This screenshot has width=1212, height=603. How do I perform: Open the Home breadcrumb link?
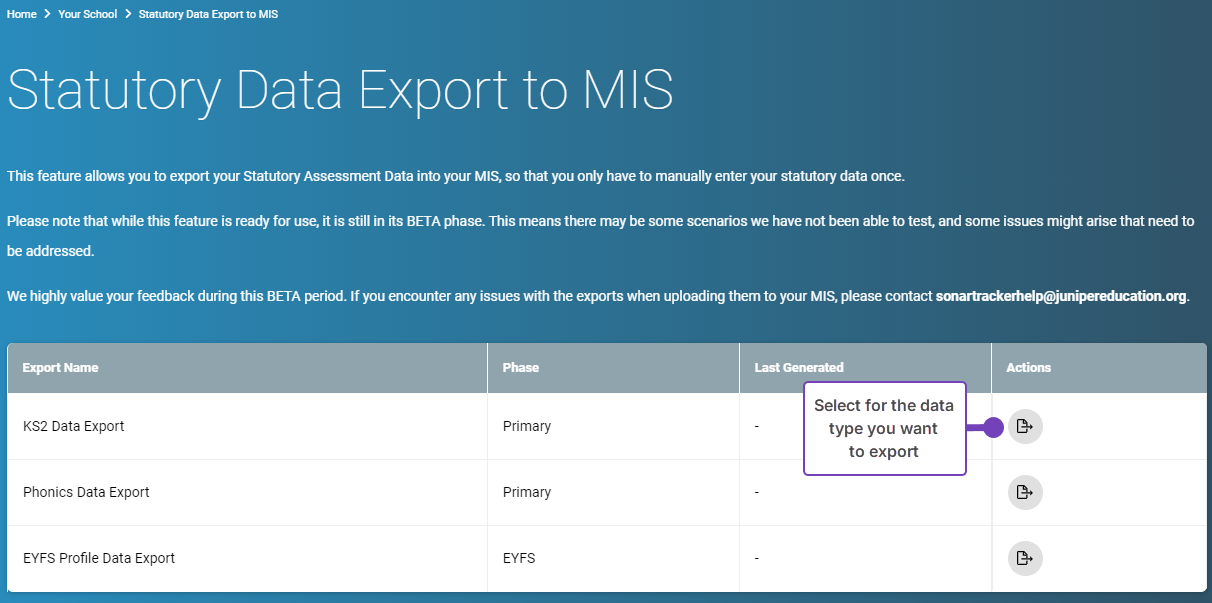click(x=21, y=14)
